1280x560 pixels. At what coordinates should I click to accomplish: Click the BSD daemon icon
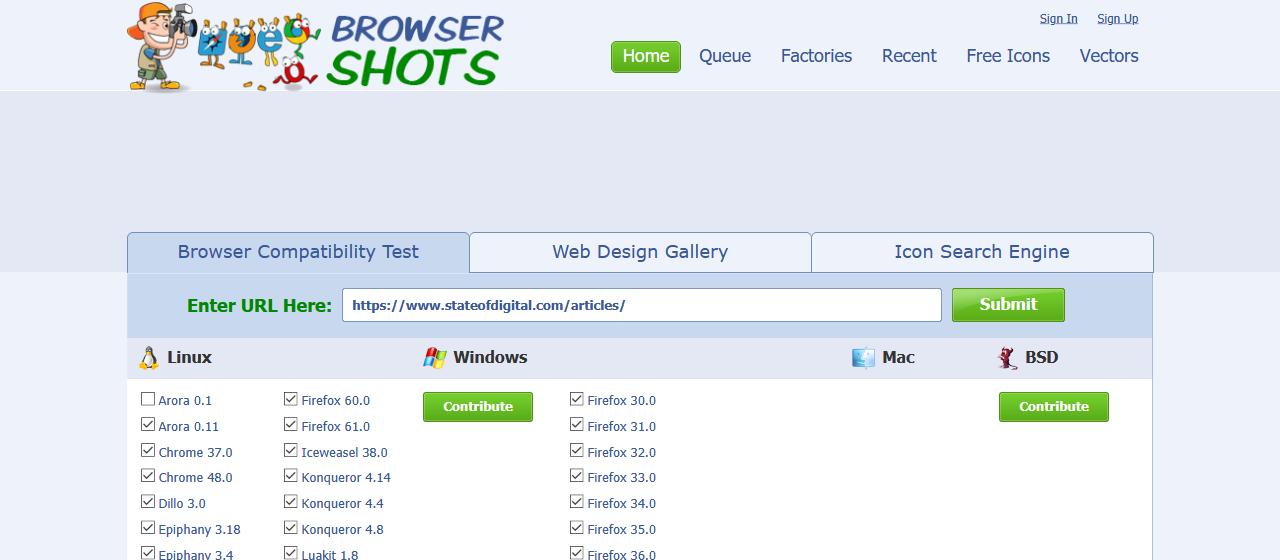(1007, 358)
